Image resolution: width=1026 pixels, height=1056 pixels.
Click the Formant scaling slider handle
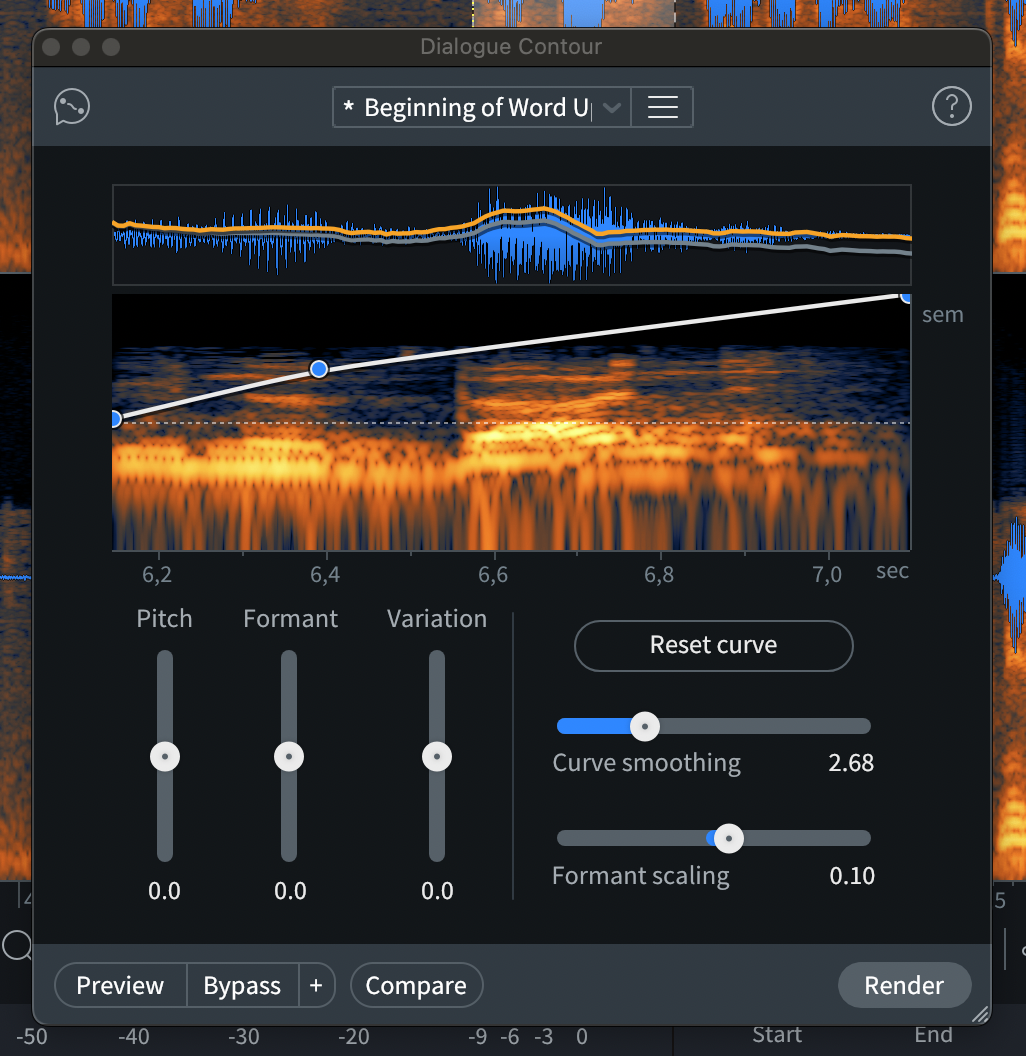pos(728,838)
